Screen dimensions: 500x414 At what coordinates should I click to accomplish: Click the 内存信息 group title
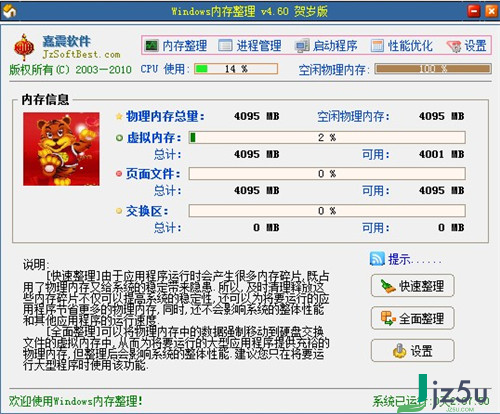coord(45,100)
